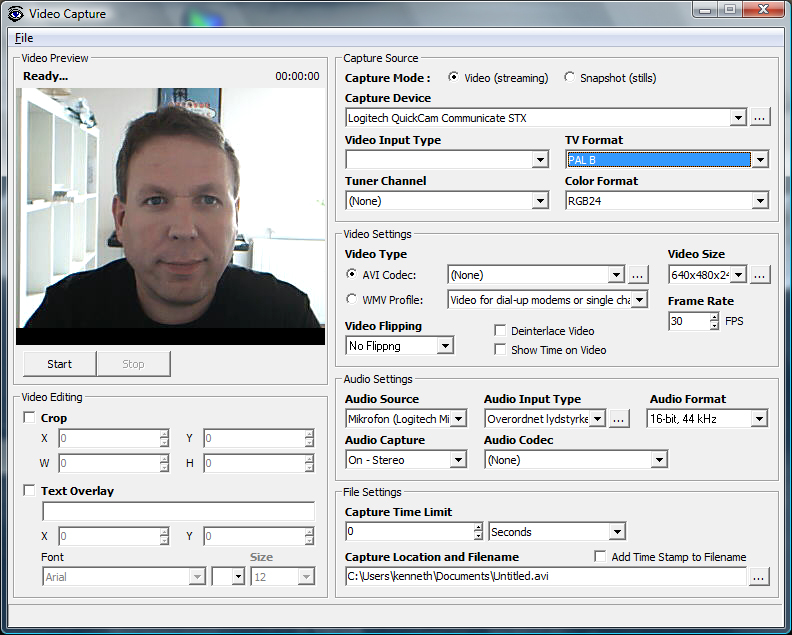792x635 pixels.
Task: Expand the TV Format dropdown
Action: (760, 160)
